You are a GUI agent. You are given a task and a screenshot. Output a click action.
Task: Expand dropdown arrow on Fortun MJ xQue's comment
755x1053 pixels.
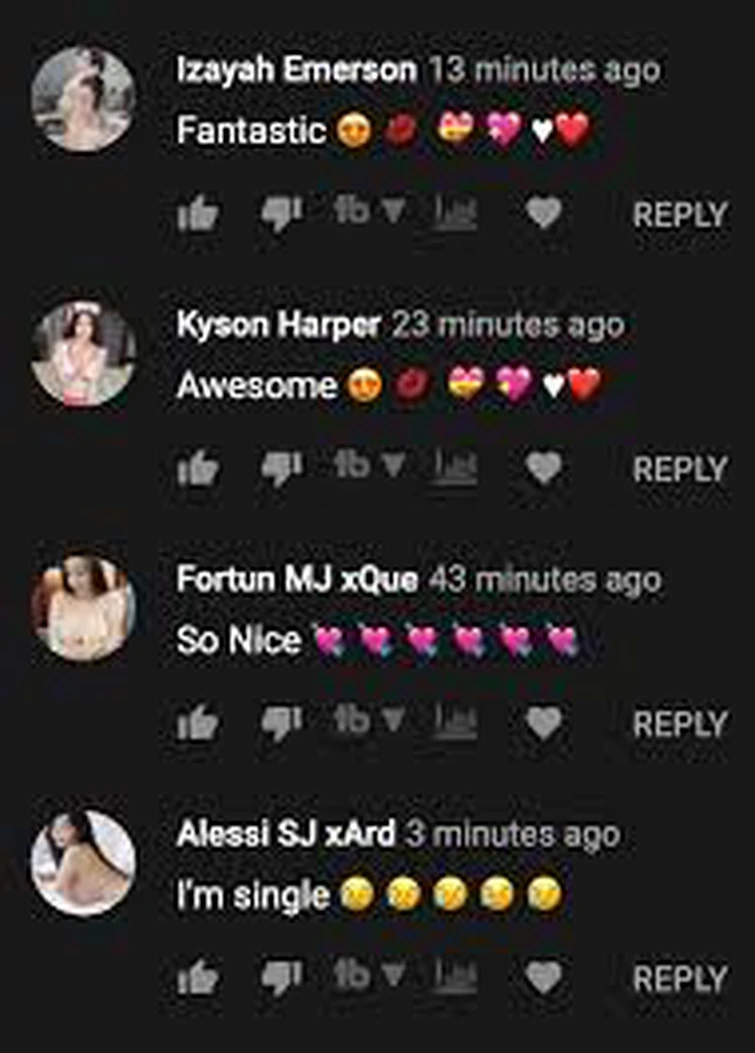coord(394,721)
